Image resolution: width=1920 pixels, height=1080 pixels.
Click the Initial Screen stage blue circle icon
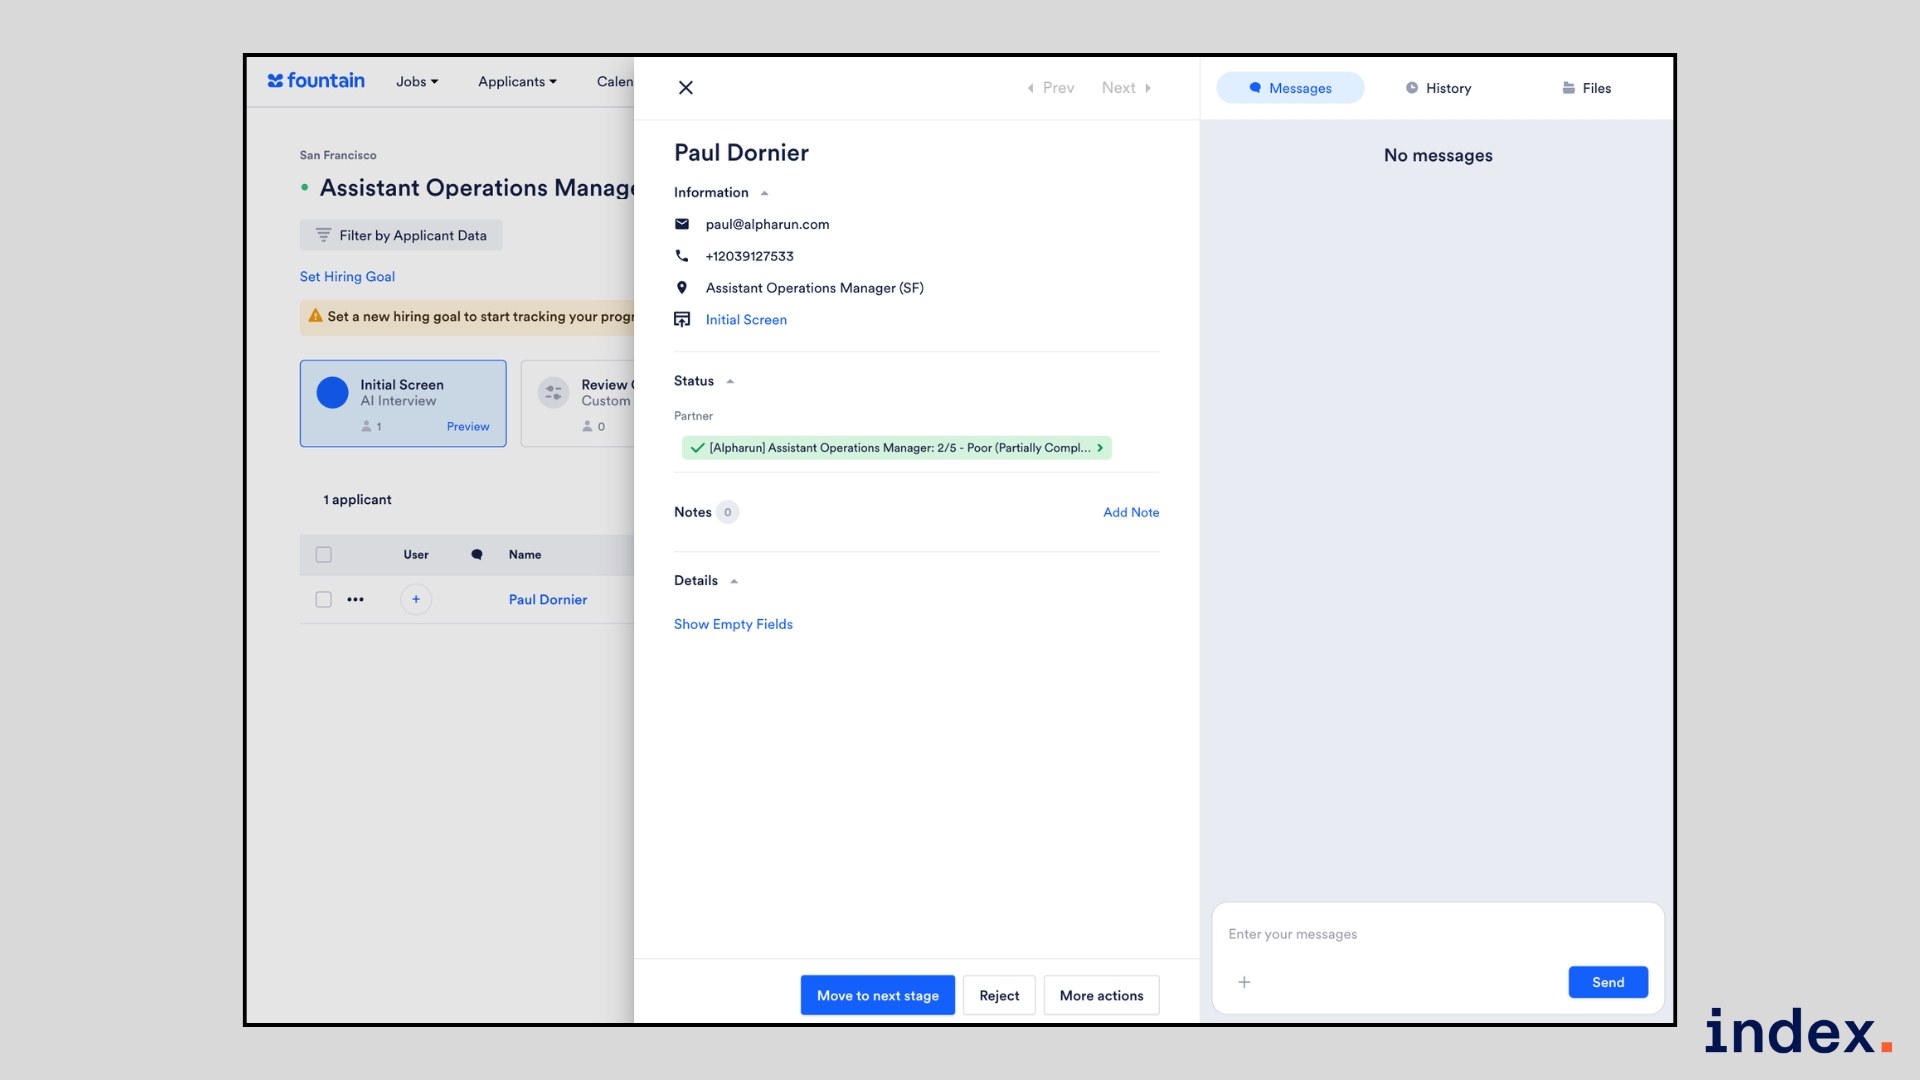[x=332, y=393]
